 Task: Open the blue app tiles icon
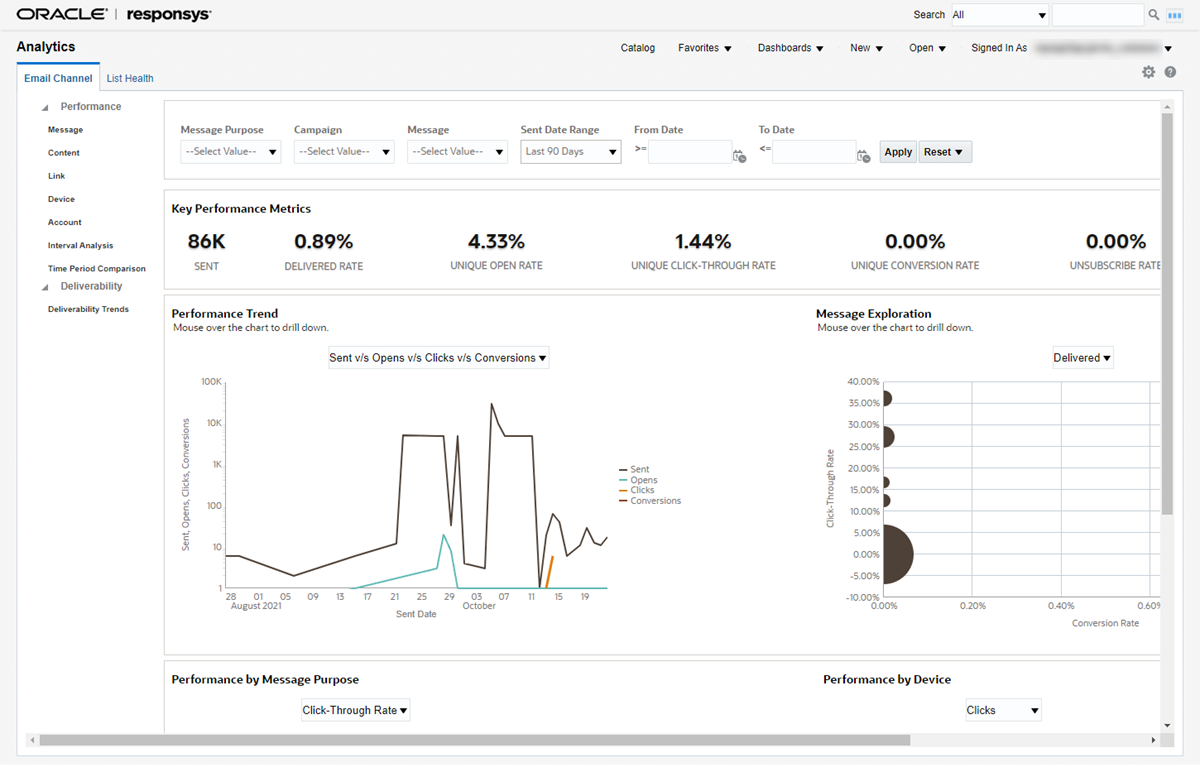[x=1175, y=14]
